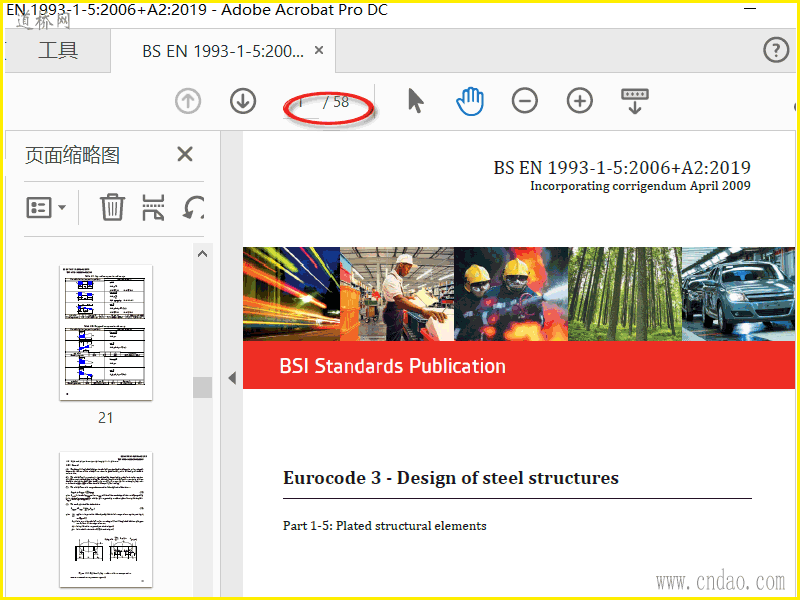Open help via question mark icon

point(776,50)
